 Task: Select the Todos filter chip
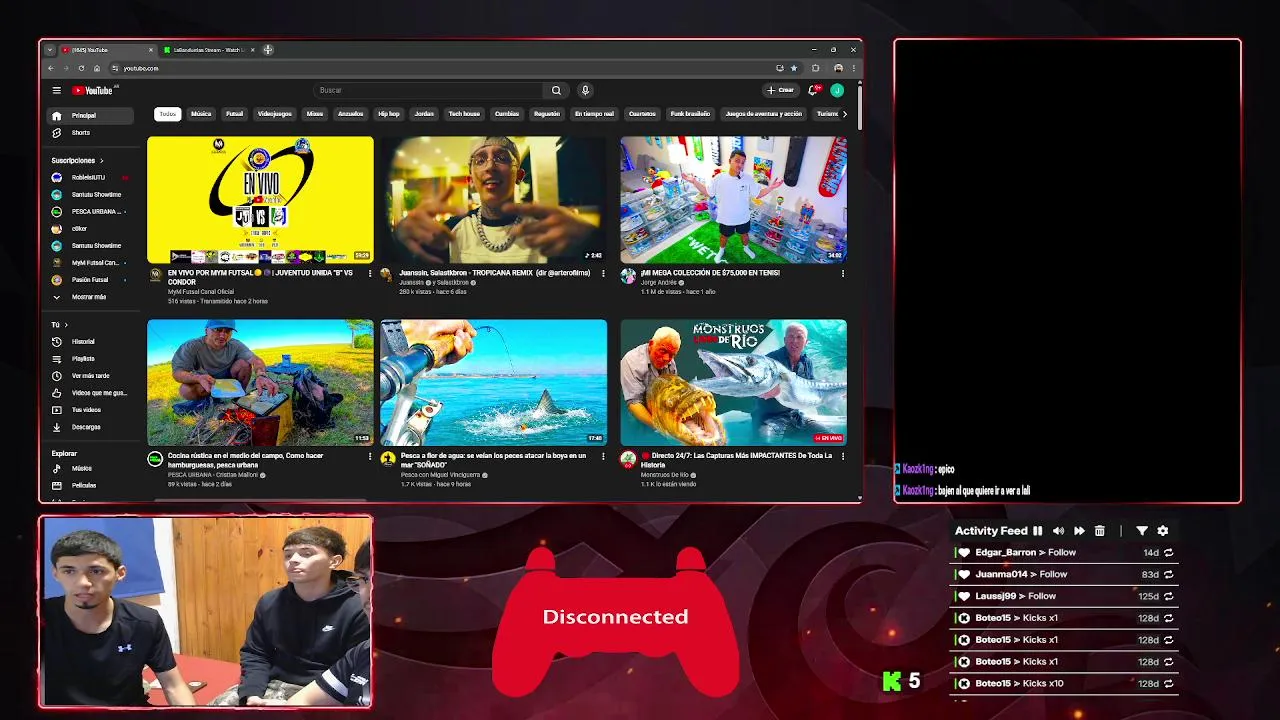tap(168, 114)
